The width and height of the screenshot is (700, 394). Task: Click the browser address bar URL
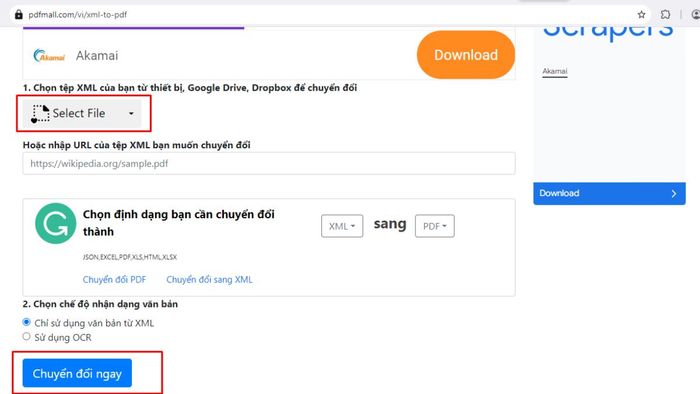78,15
